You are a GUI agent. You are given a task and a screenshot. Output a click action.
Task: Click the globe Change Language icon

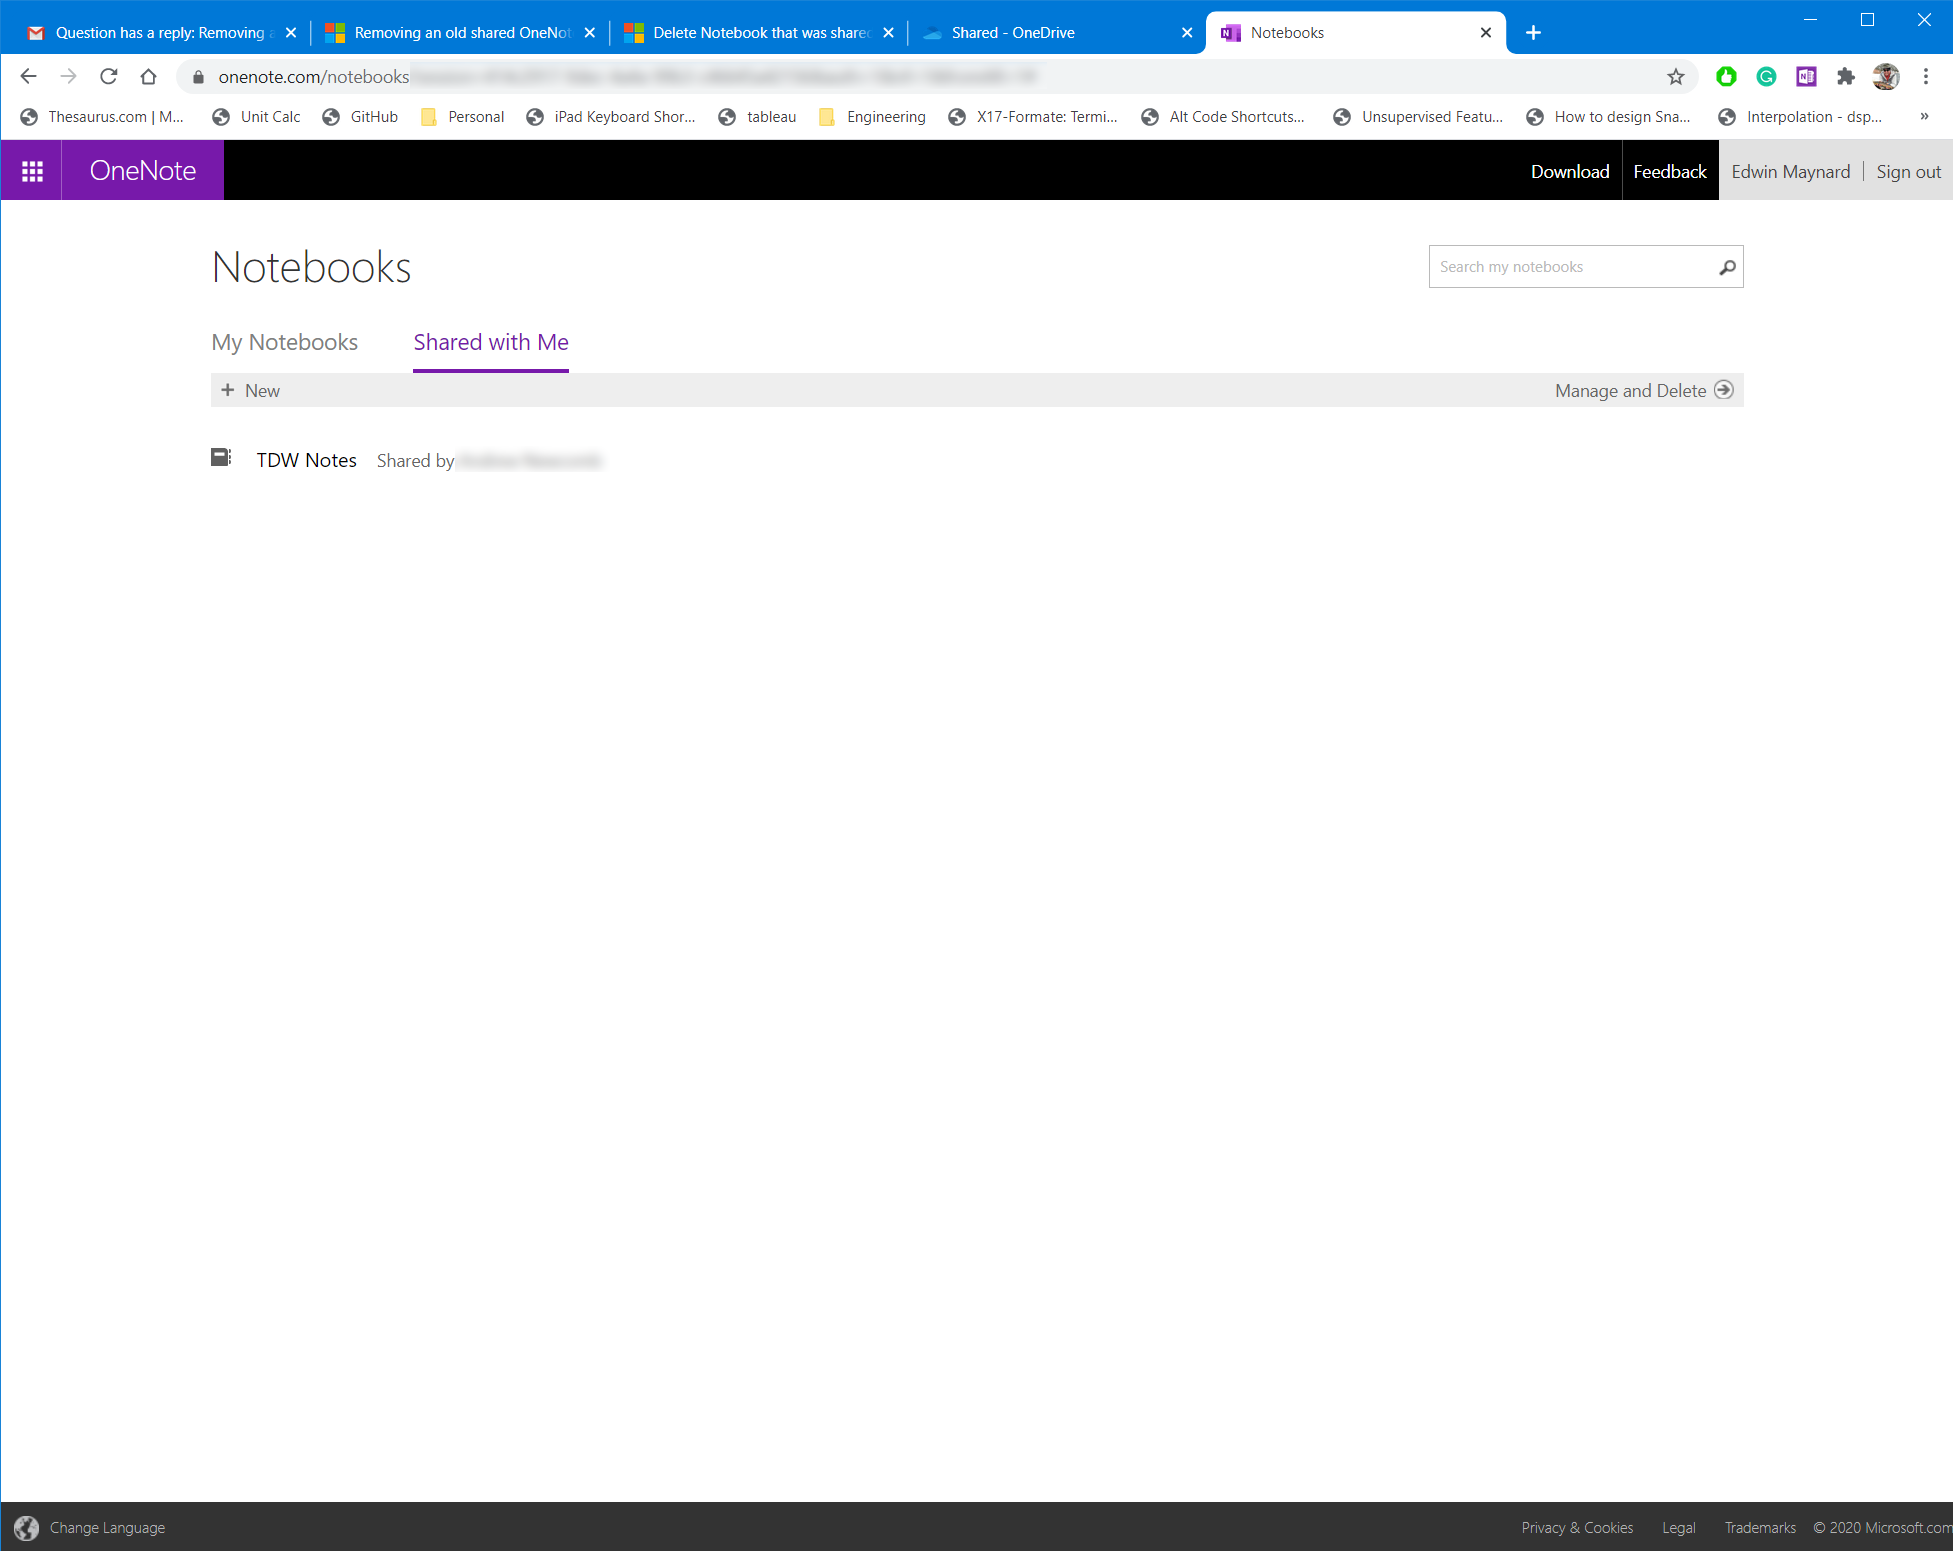(26, 1527)
